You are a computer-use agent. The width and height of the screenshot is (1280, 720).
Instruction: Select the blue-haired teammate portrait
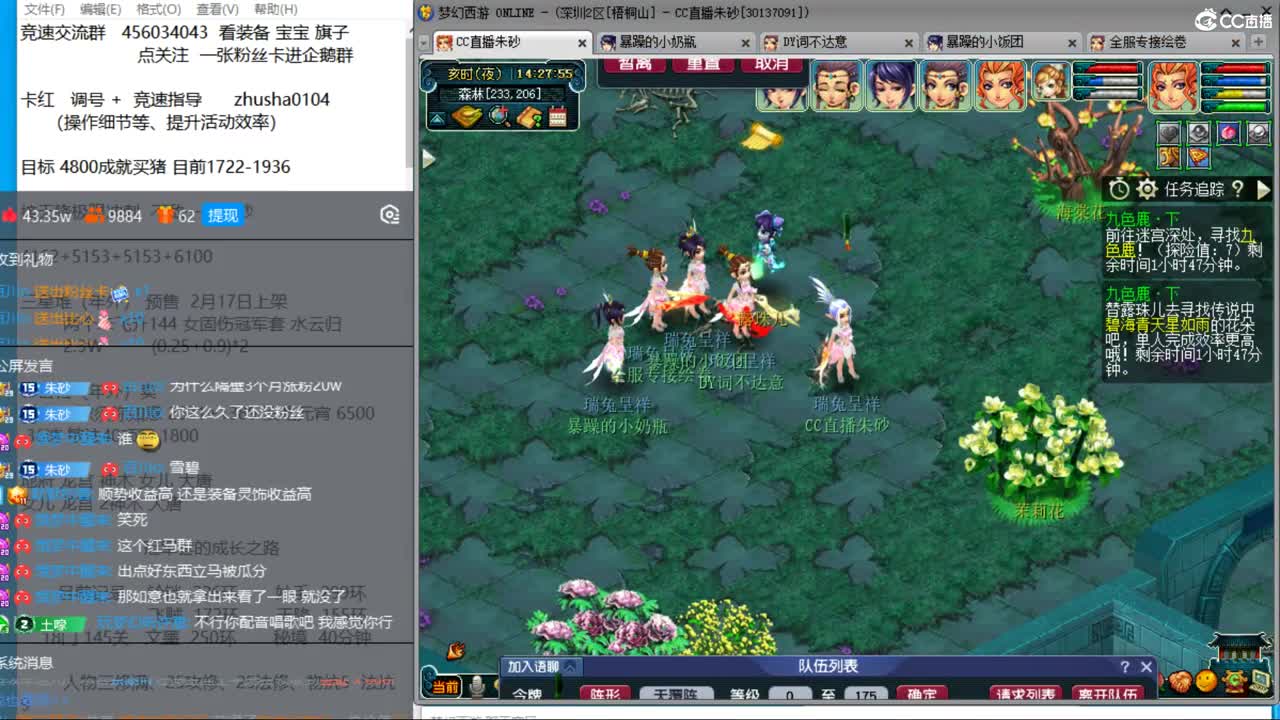pyautogui.click(x=891, y=84)
